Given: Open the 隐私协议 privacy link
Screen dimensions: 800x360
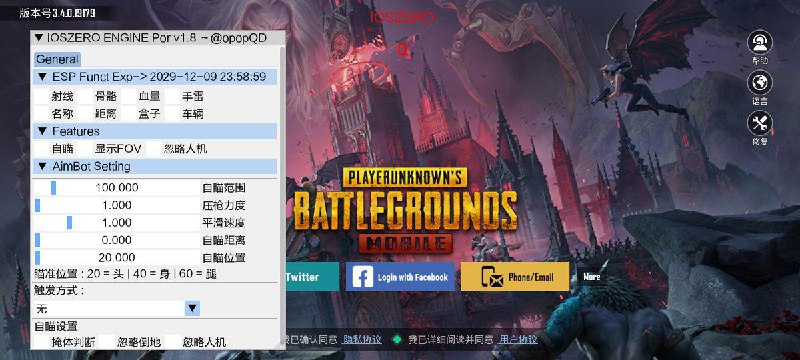Looking at the screenshot, I should pyautogui.click(x=362, y=340).
